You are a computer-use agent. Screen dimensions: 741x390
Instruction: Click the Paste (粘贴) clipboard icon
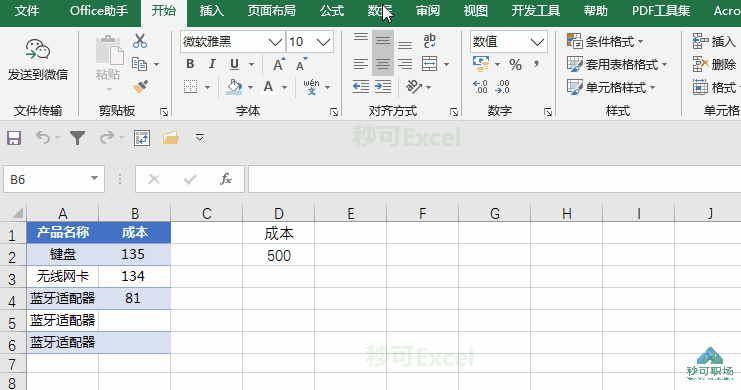[109, 50]
